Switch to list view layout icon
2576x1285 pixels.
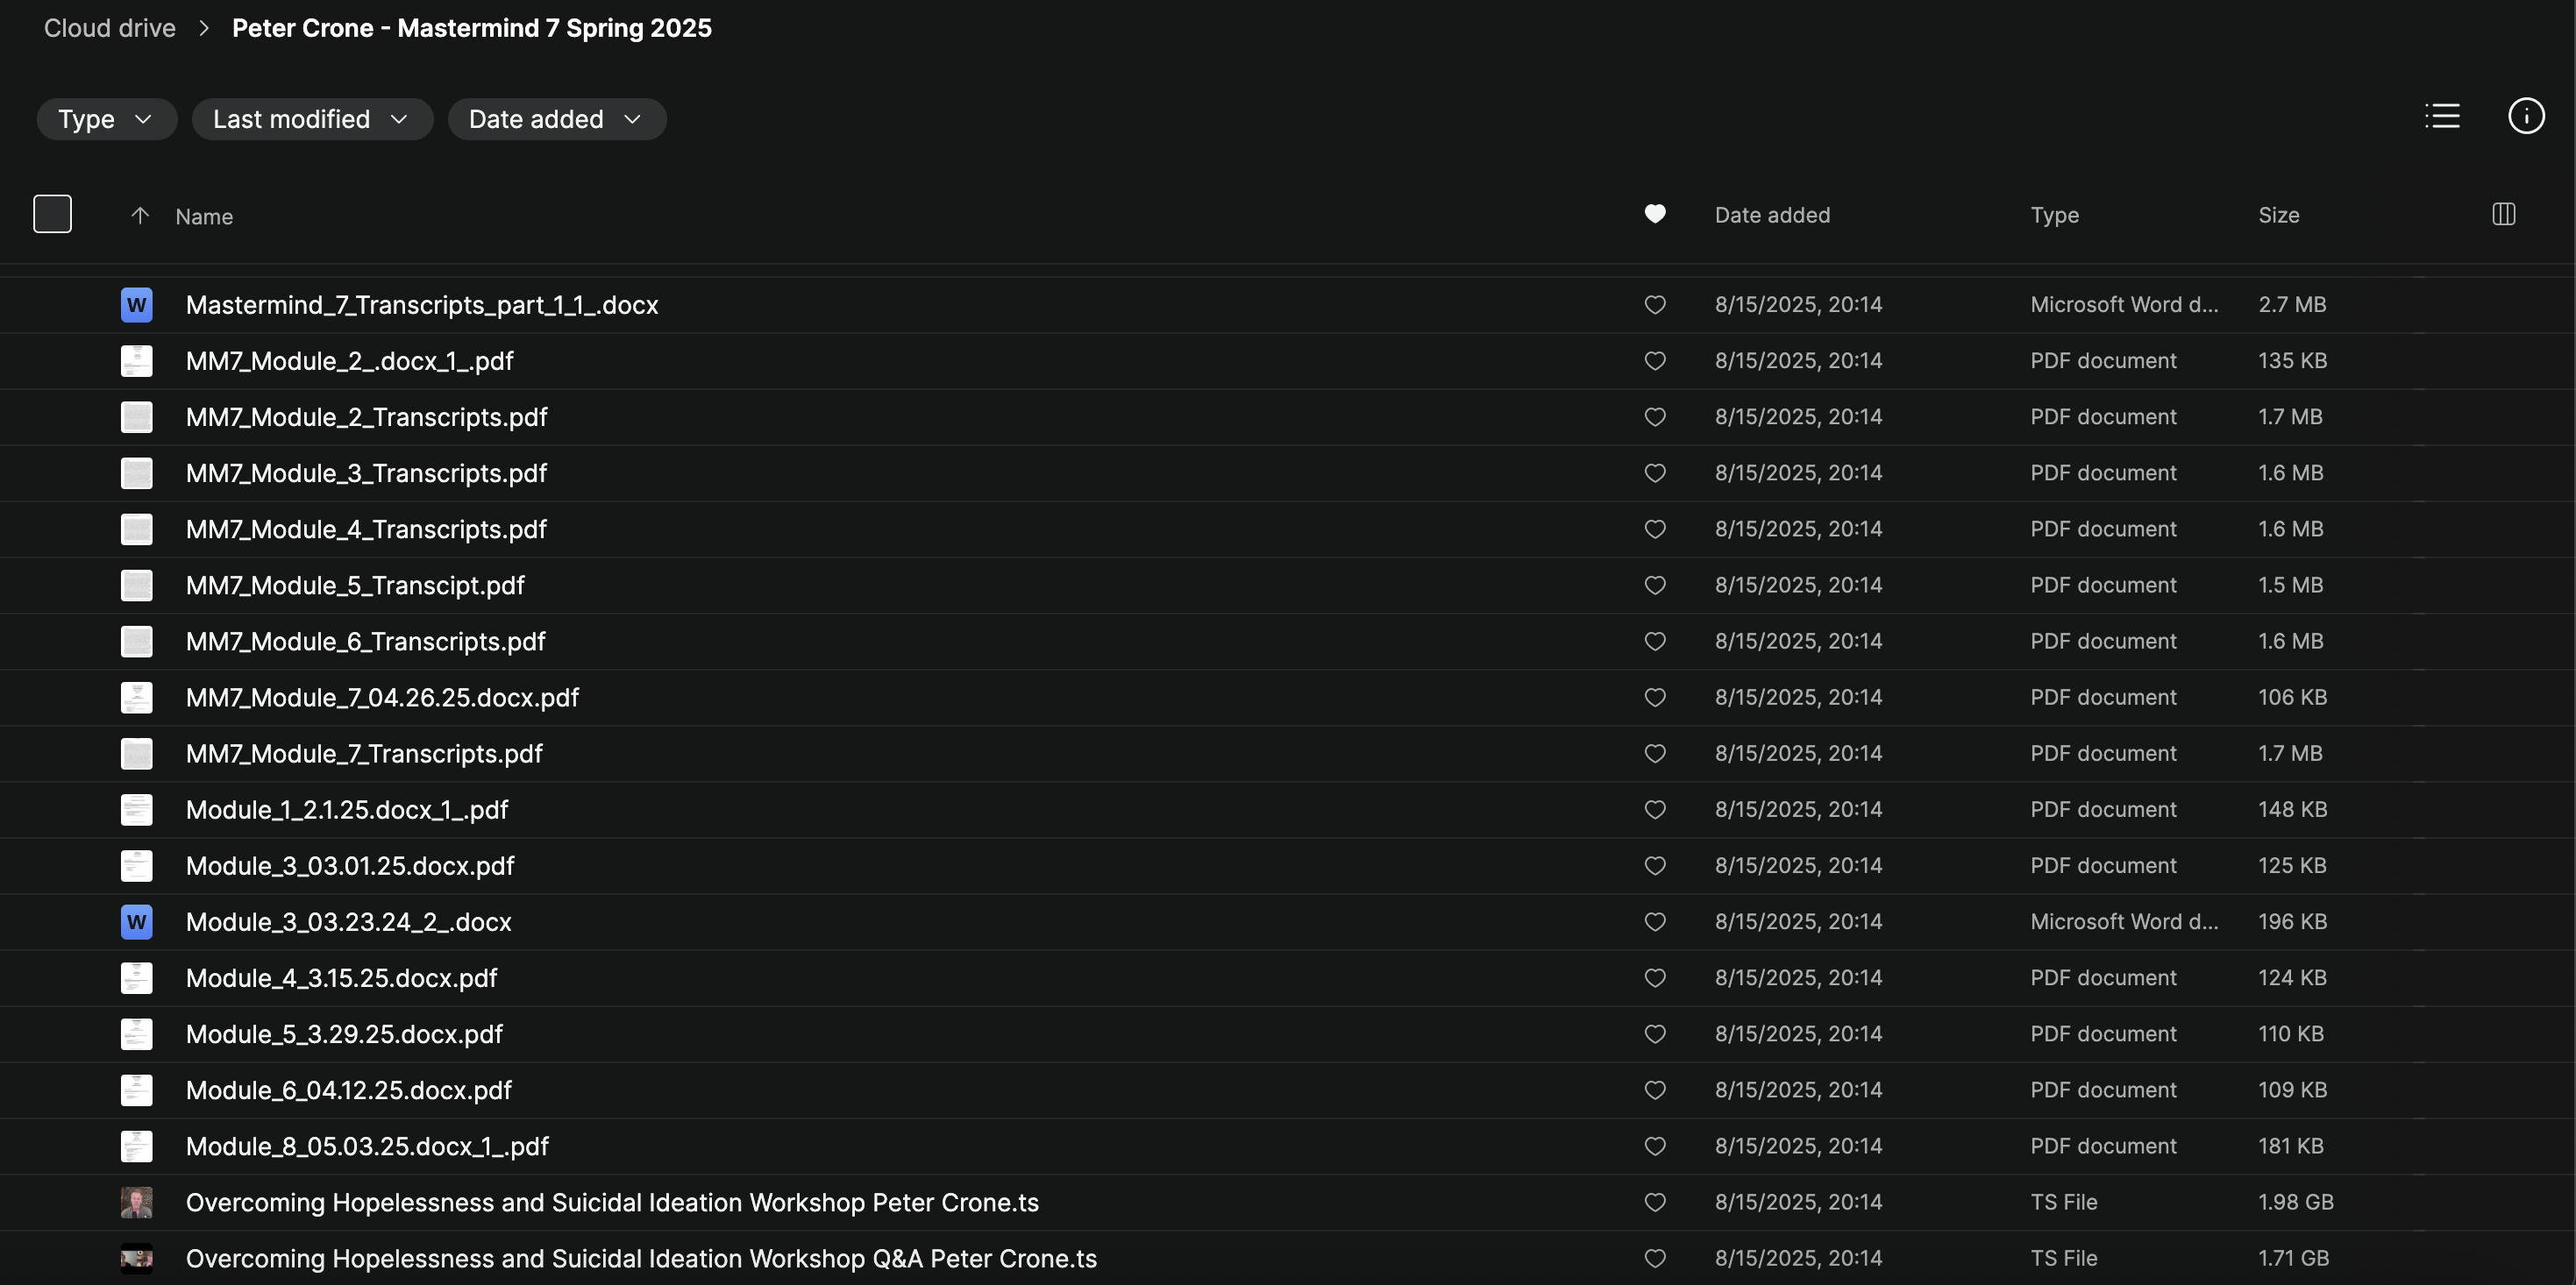tap(2442, 116)
